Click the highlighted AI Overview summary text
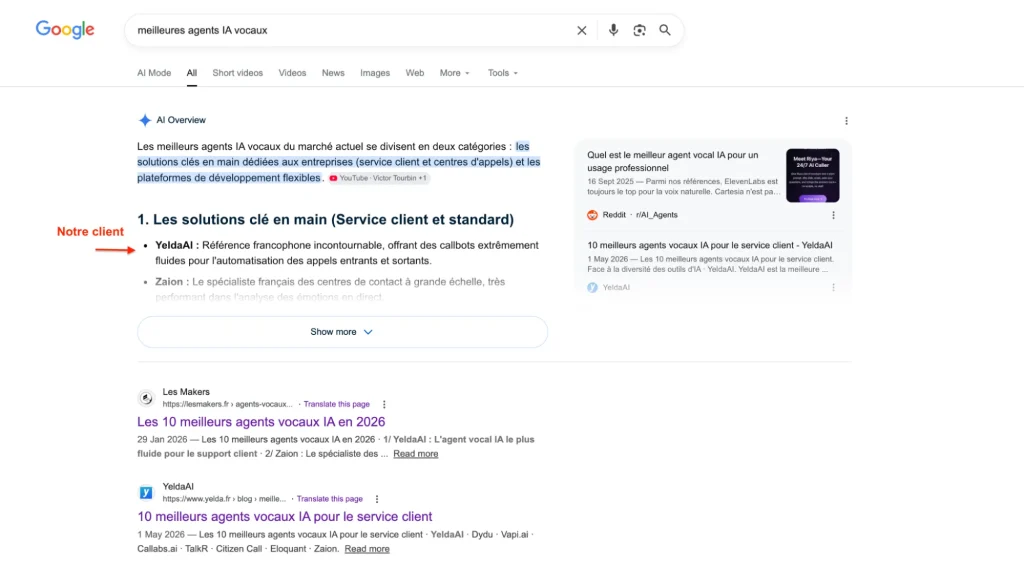1024x565 pixels. [338, 162]
